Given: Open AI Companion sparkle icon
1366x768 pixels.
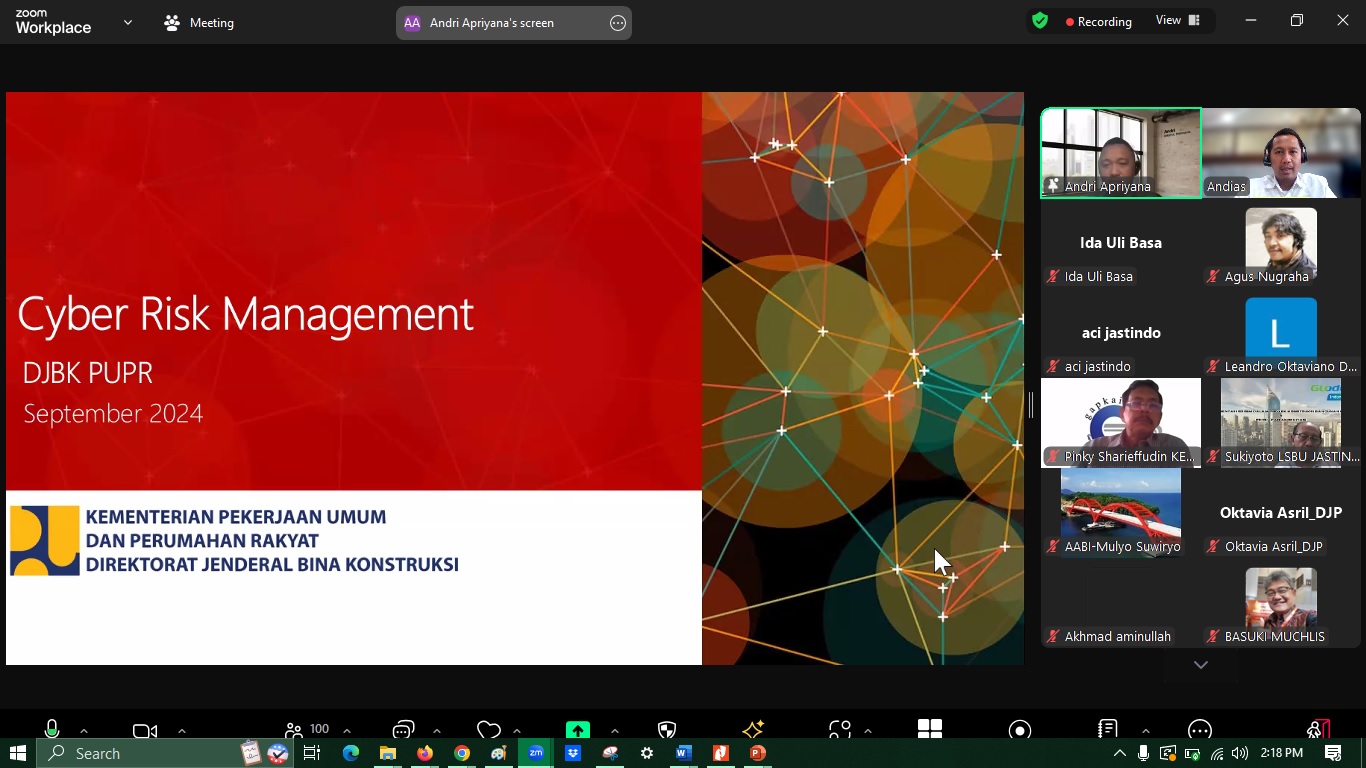Looking at the screenshot, I should pyautogui.click(x=754, y=729).
